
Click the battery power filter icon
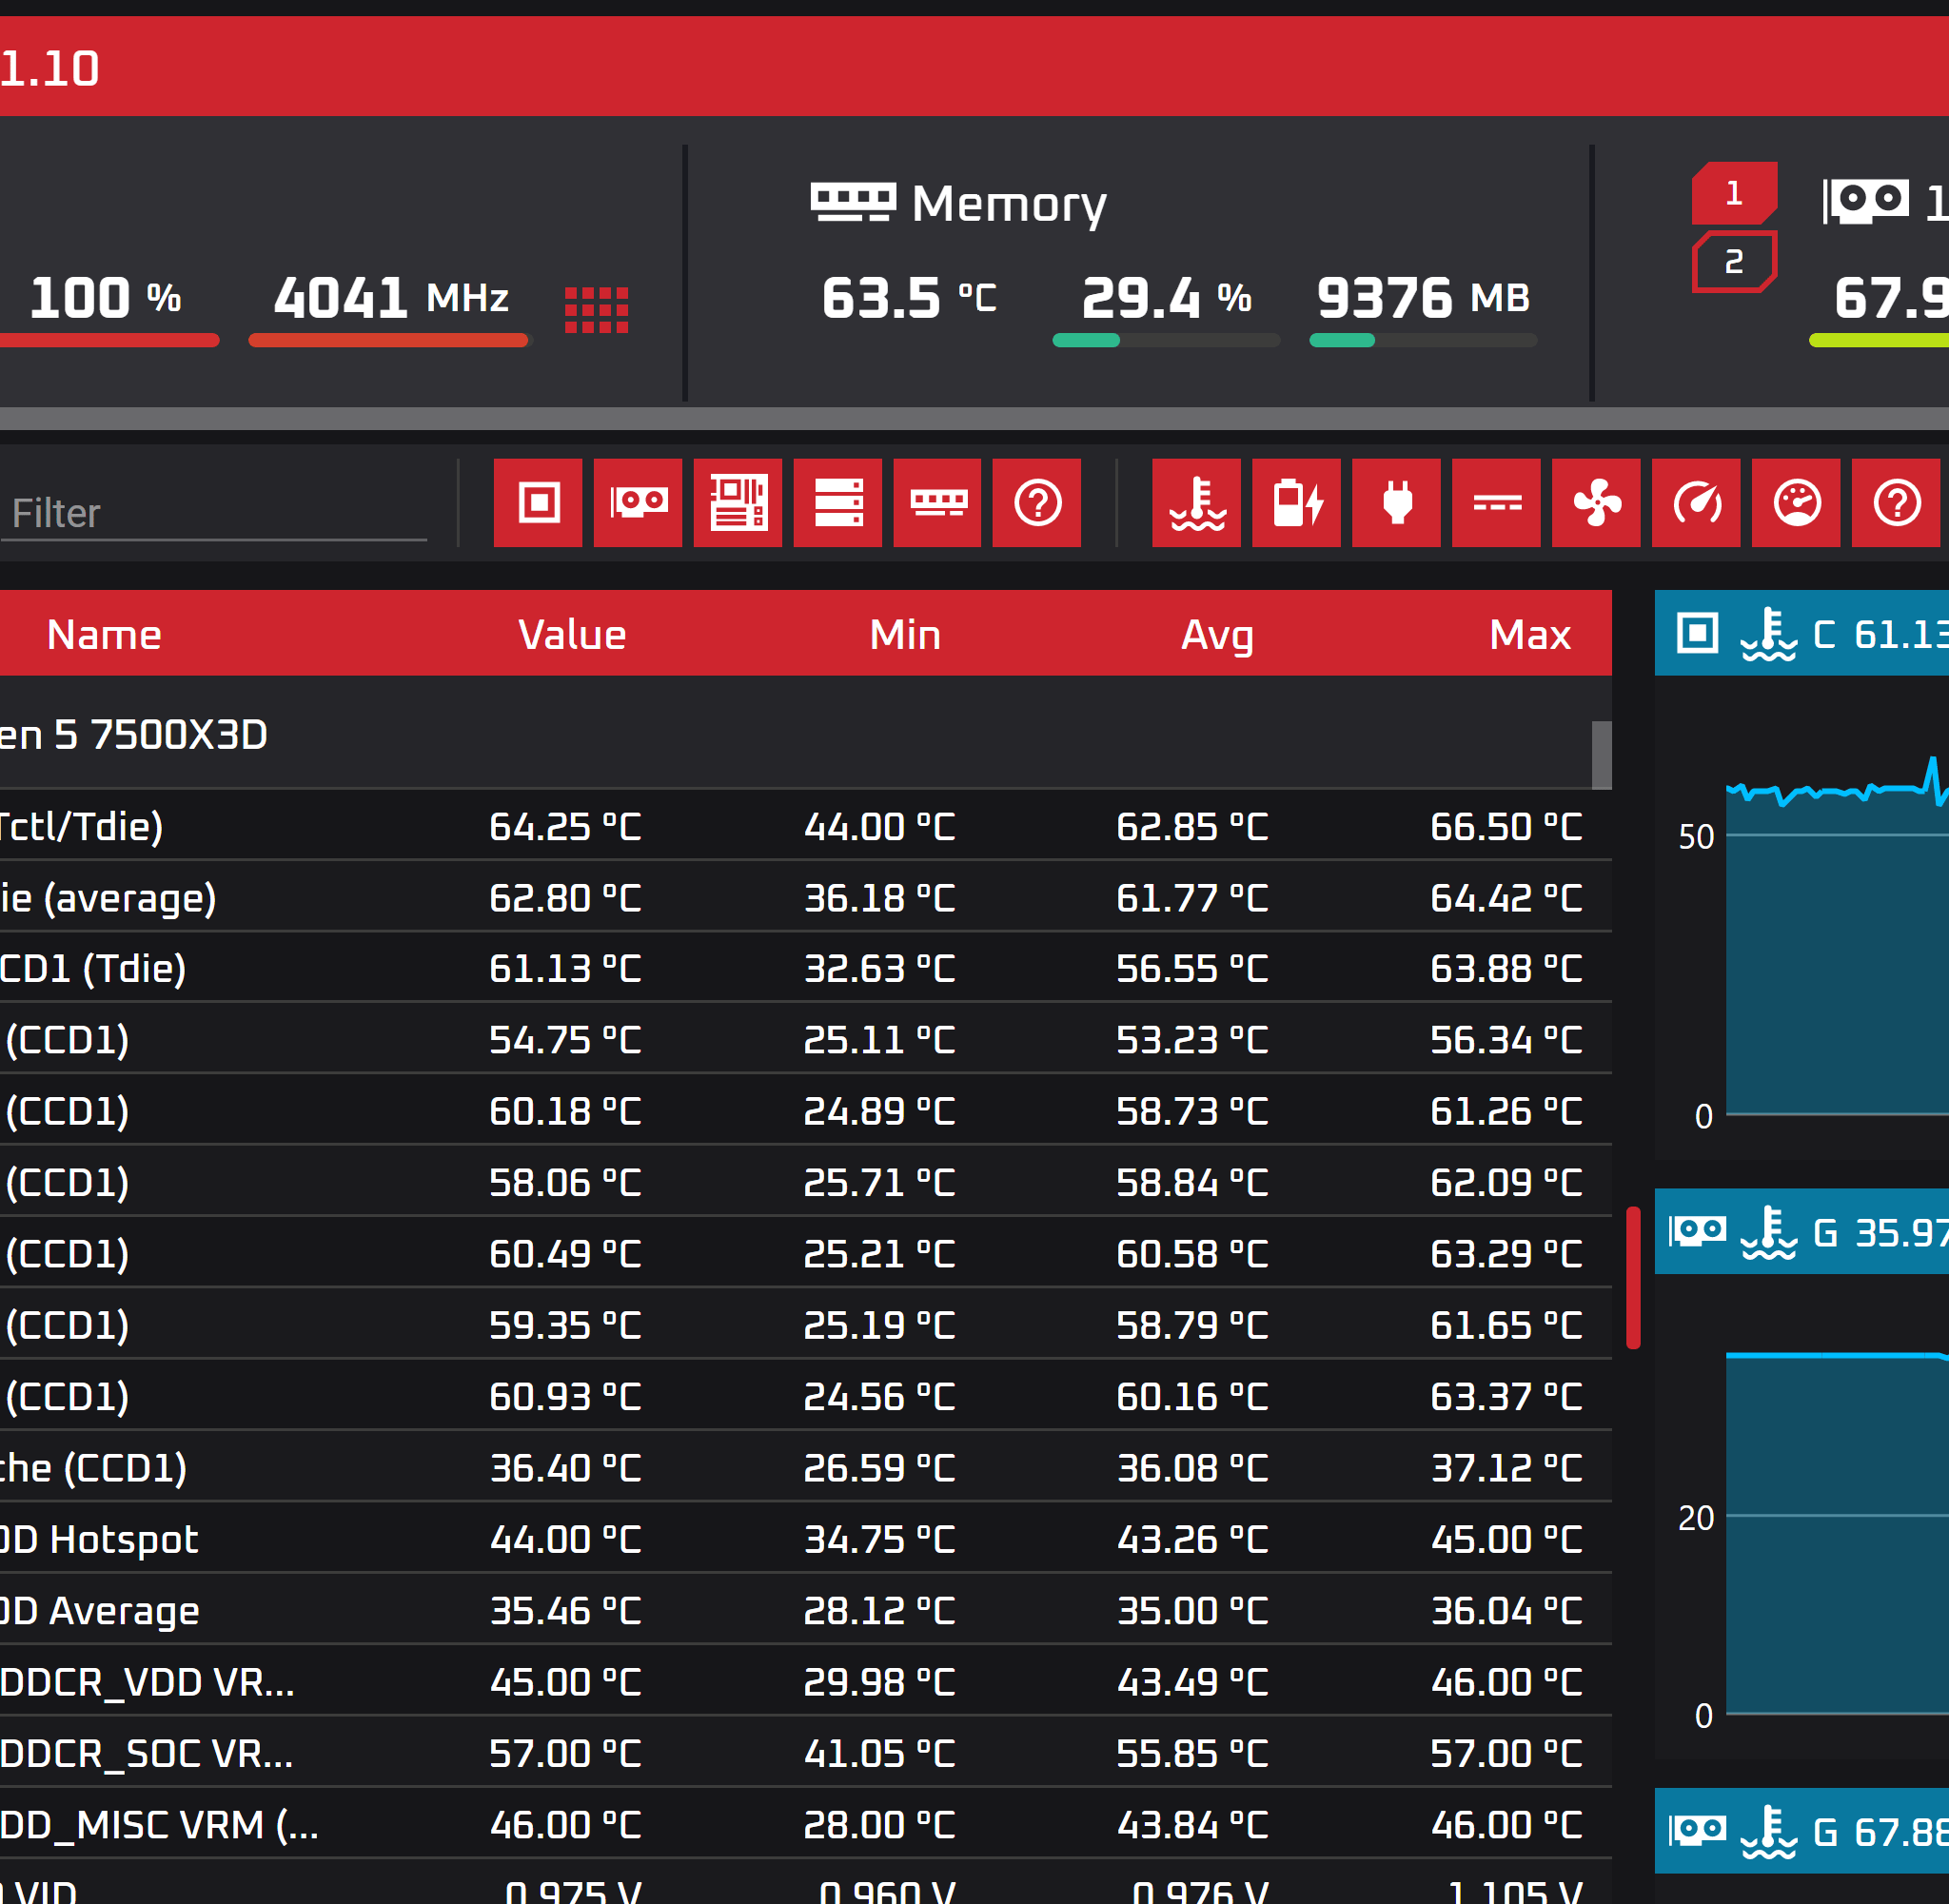1296,502
